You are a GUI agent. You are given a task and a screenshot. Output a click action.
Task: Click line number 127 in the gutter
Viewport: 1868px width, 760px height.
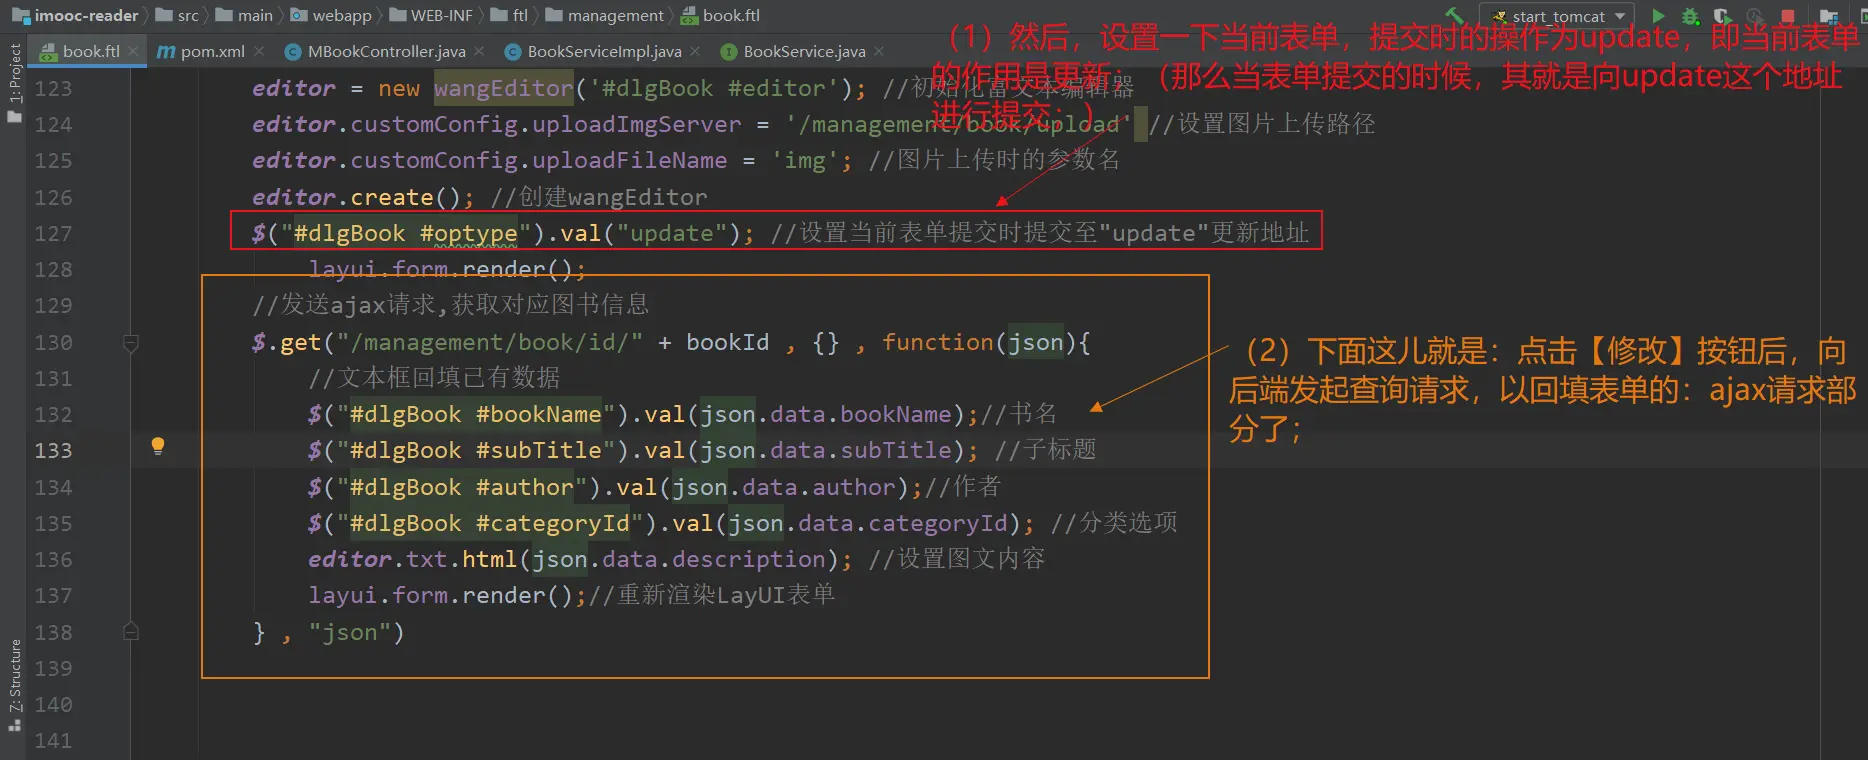point(53,234)
